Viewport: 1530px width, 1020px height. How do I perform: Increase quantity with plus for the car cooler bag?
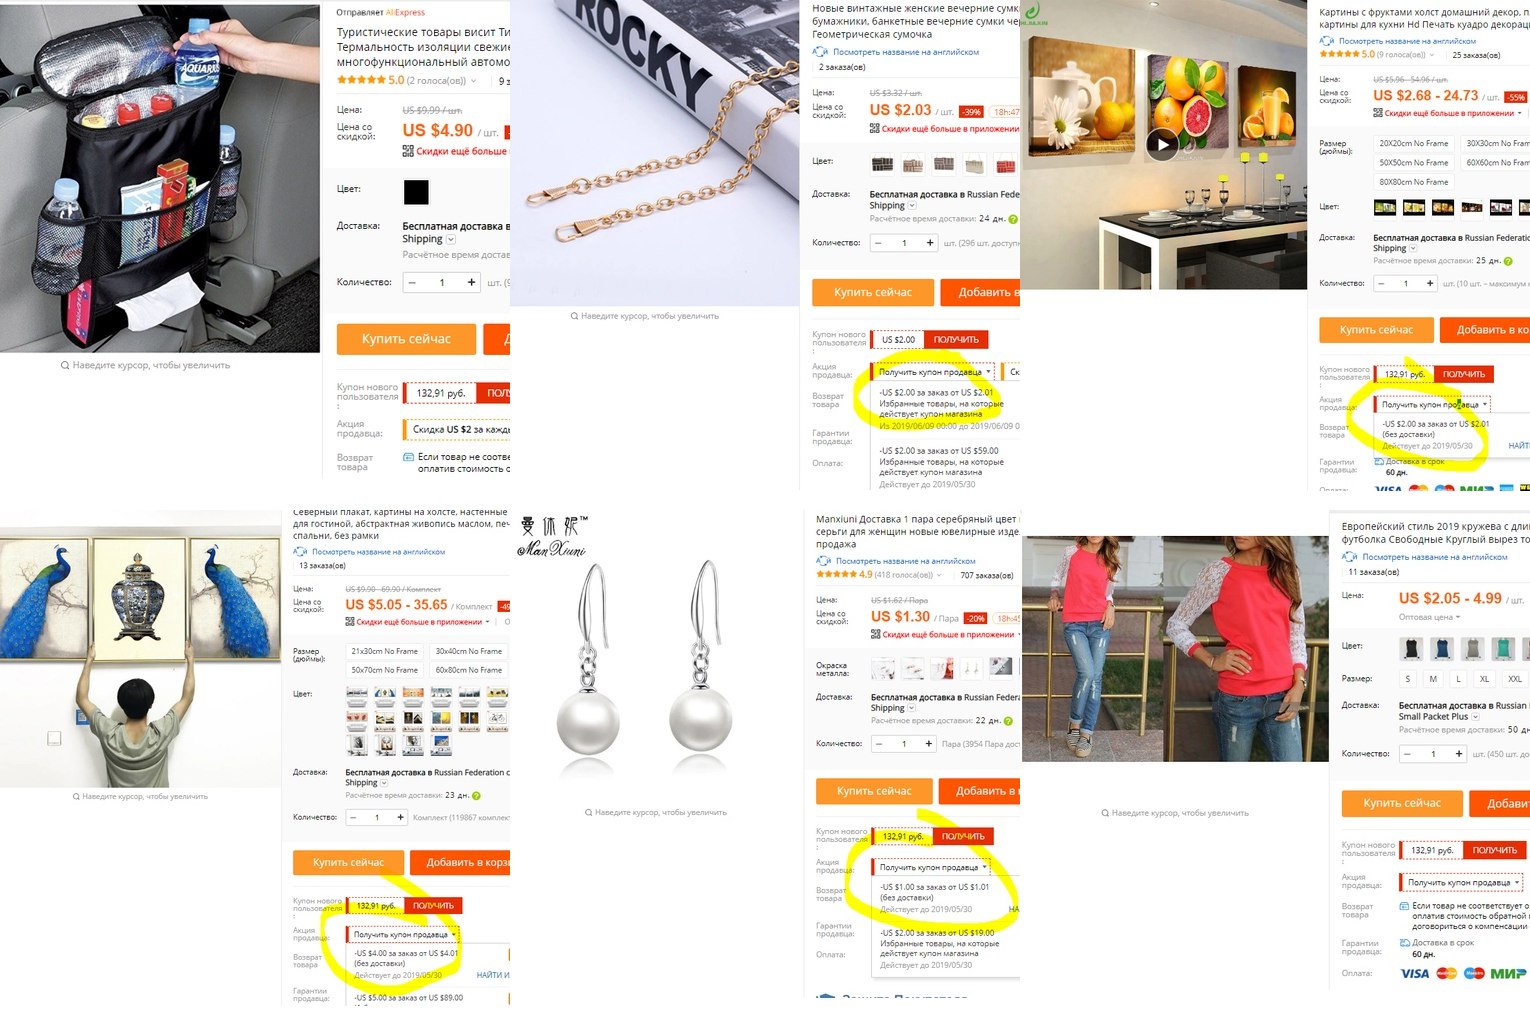(x=471, y=283)
